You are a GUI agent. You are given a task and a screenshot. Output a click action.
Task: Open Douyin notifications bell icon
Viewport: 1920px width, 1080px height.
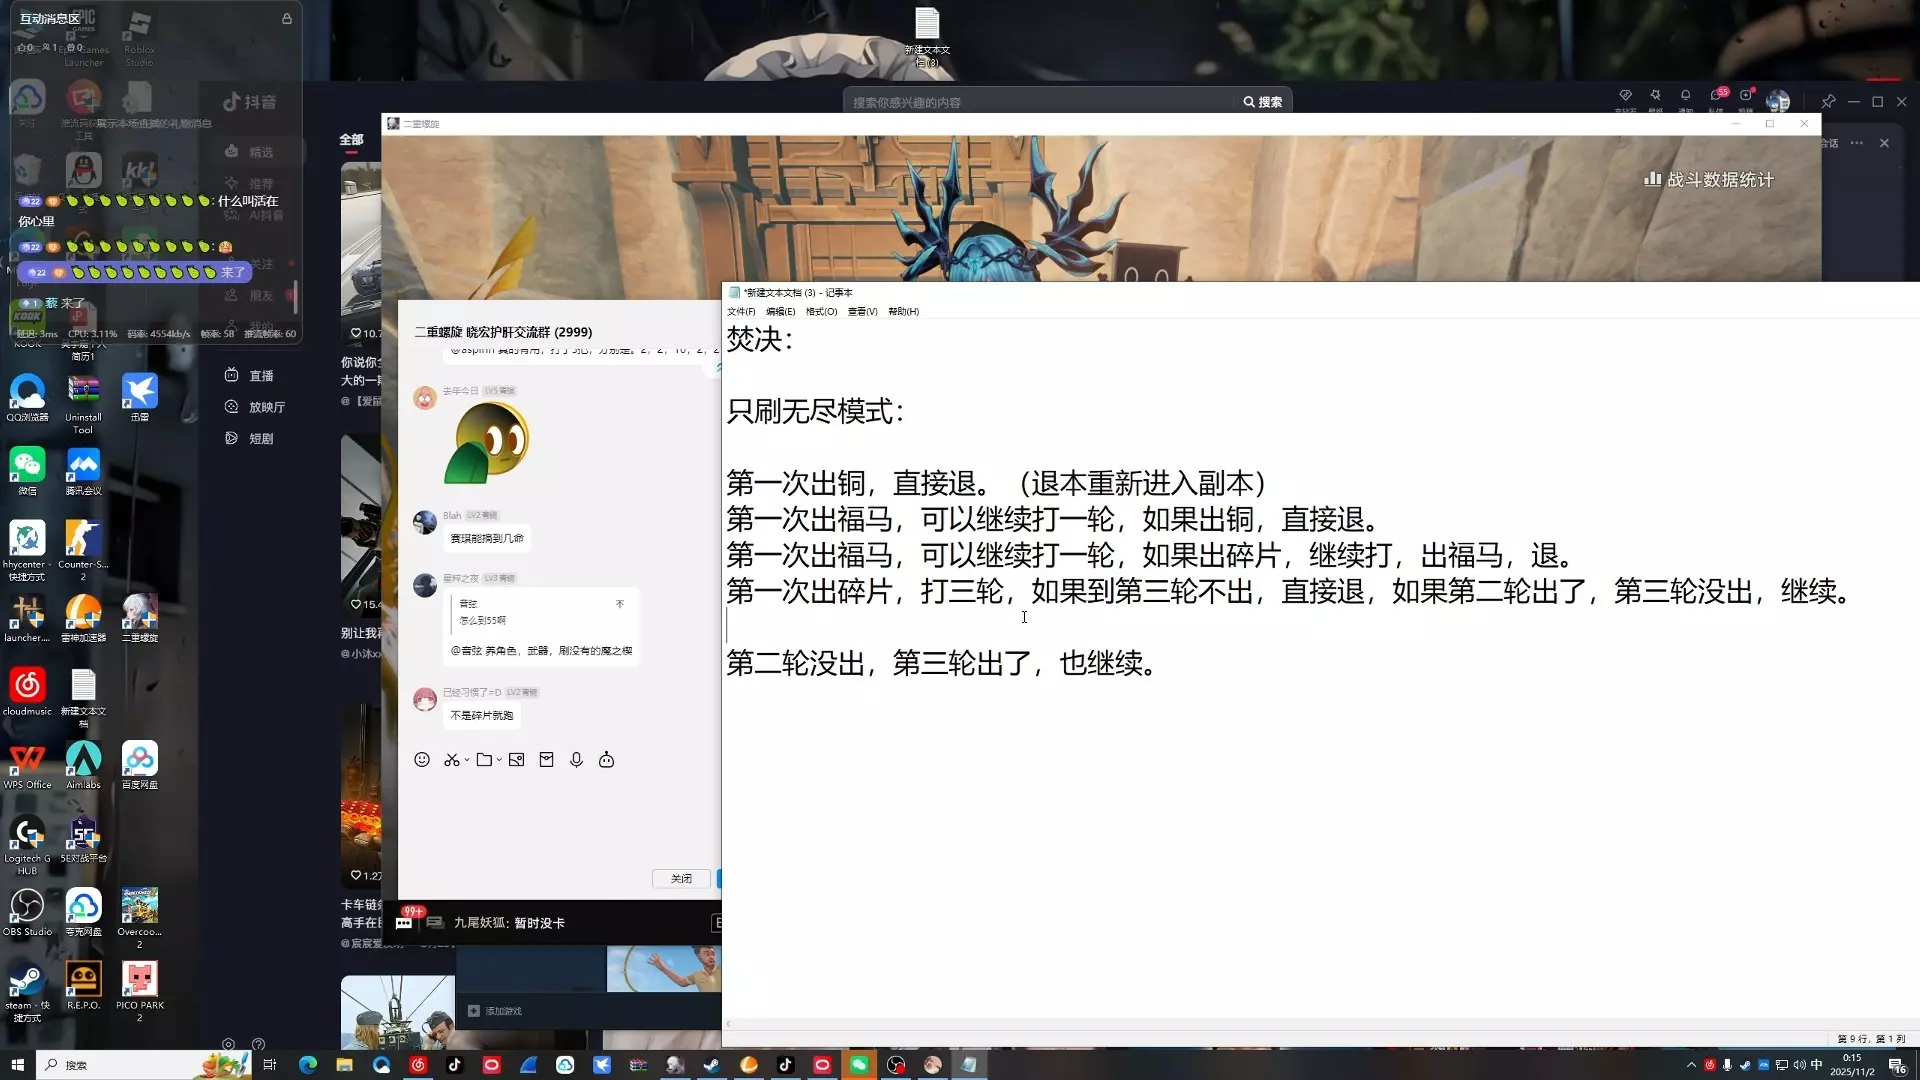click(1685, 96)
